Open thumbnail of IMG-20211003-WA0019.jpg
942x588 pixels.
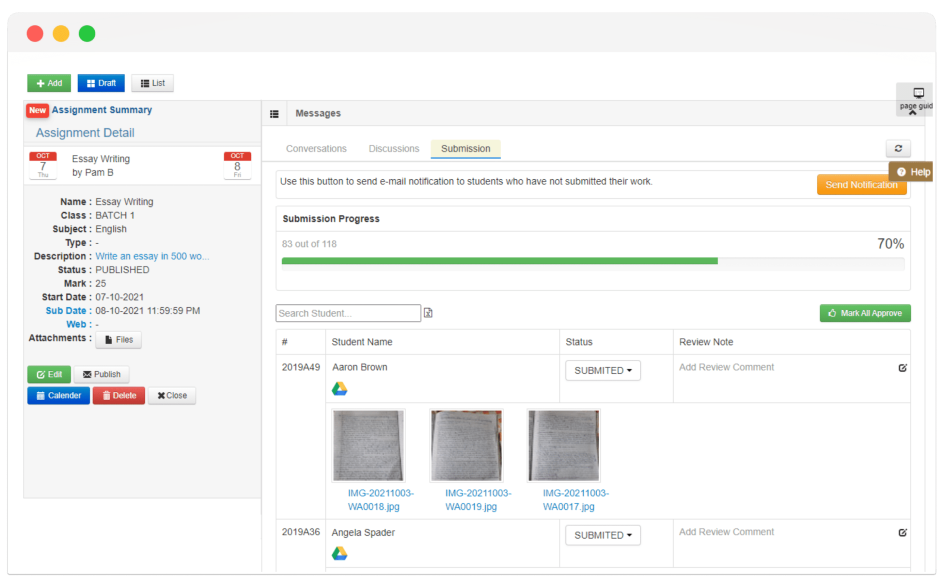click(466, 446)
